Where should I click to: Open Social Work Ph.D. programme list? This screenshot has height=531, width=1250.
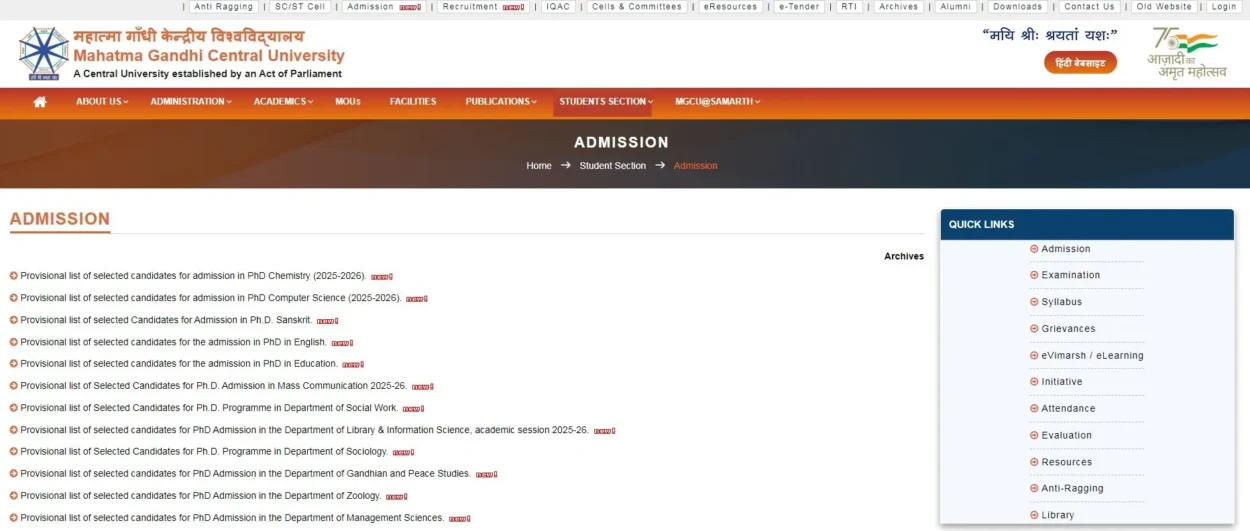[x=209, y=408]
